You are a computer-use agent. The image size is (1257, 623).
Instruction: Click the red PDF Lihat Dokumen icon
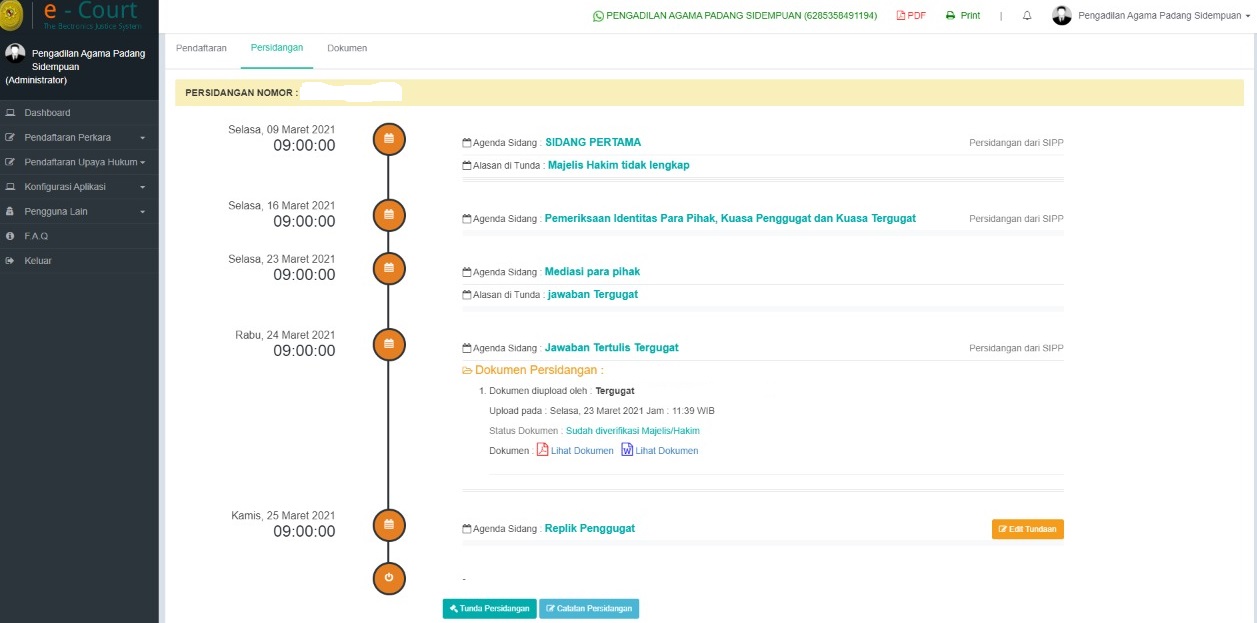[543, 450]
